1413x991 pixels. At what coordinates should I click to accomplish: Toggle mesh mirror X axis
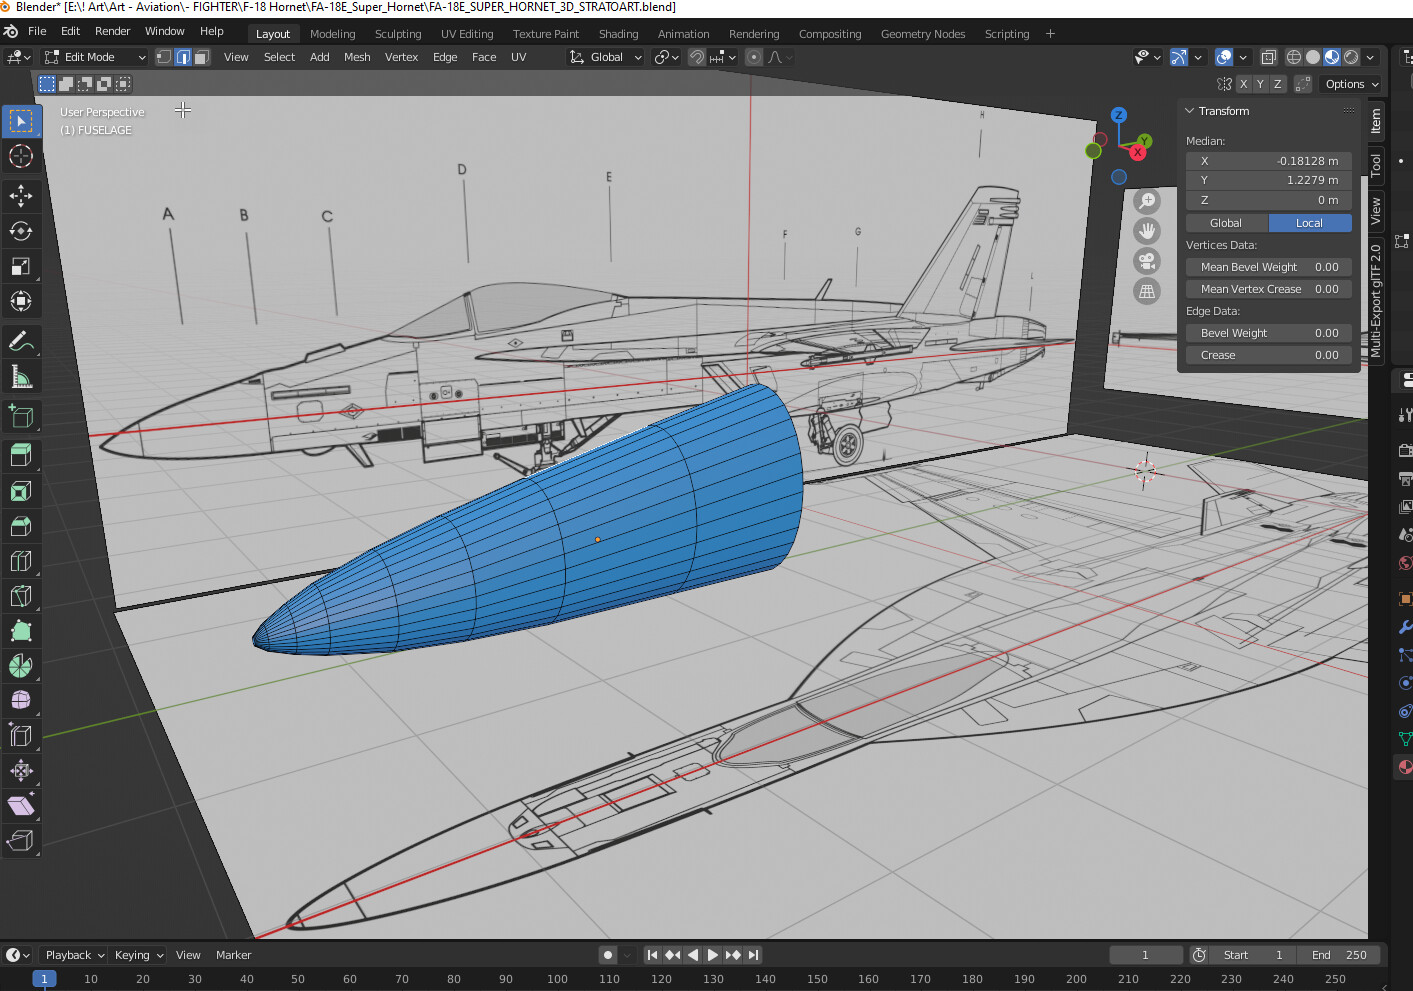pyautogui.click(x=1243, y=84)
